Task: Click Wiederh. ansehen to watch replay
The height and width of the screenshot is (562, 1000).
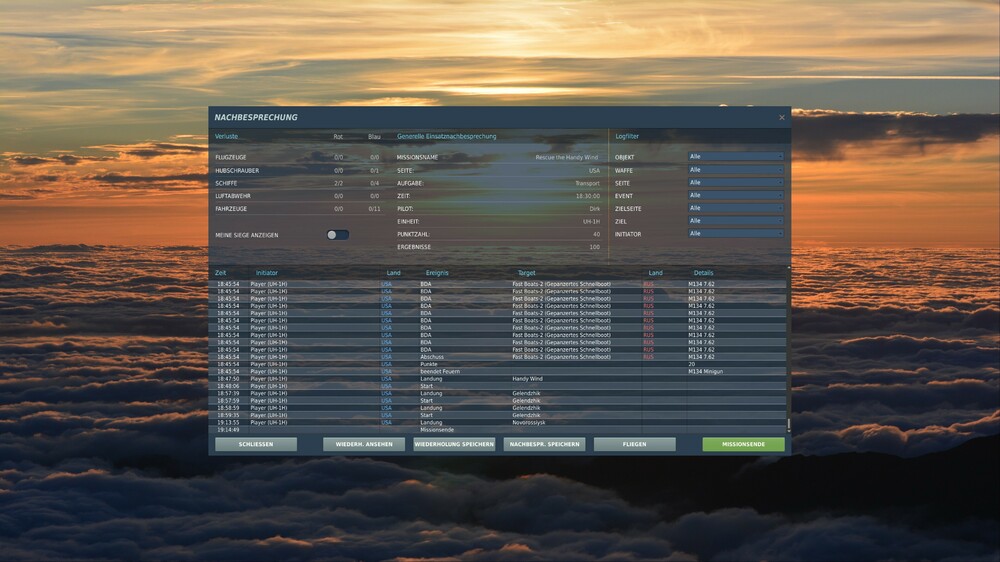Action: (364, 444)
